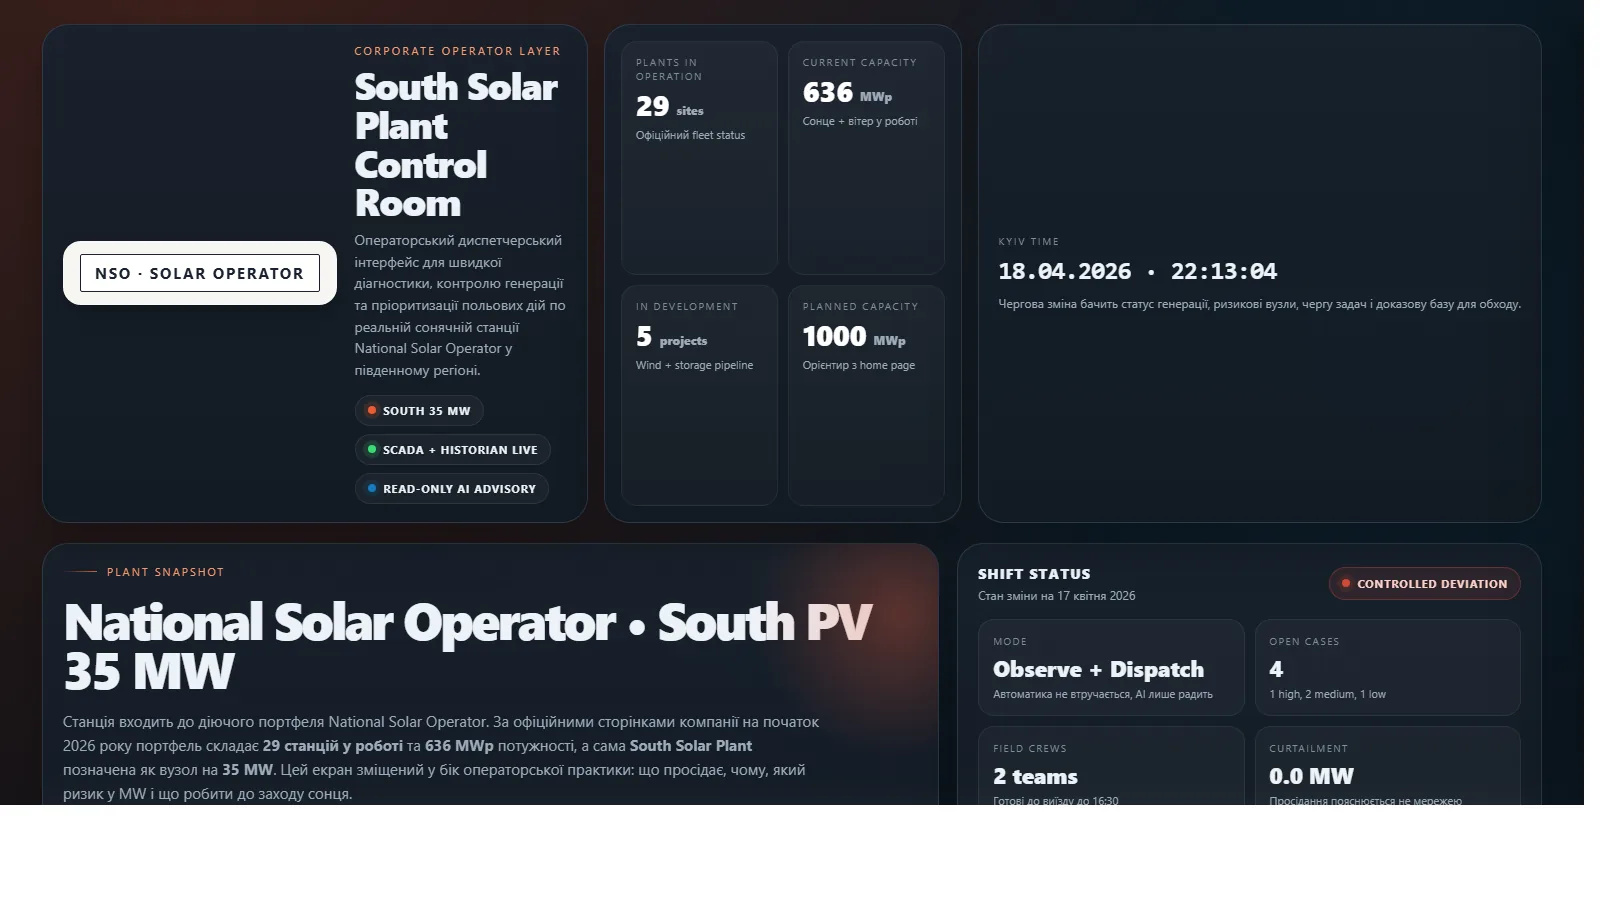Click the Mode Observe + Dispatch card

pos(1111,668)
